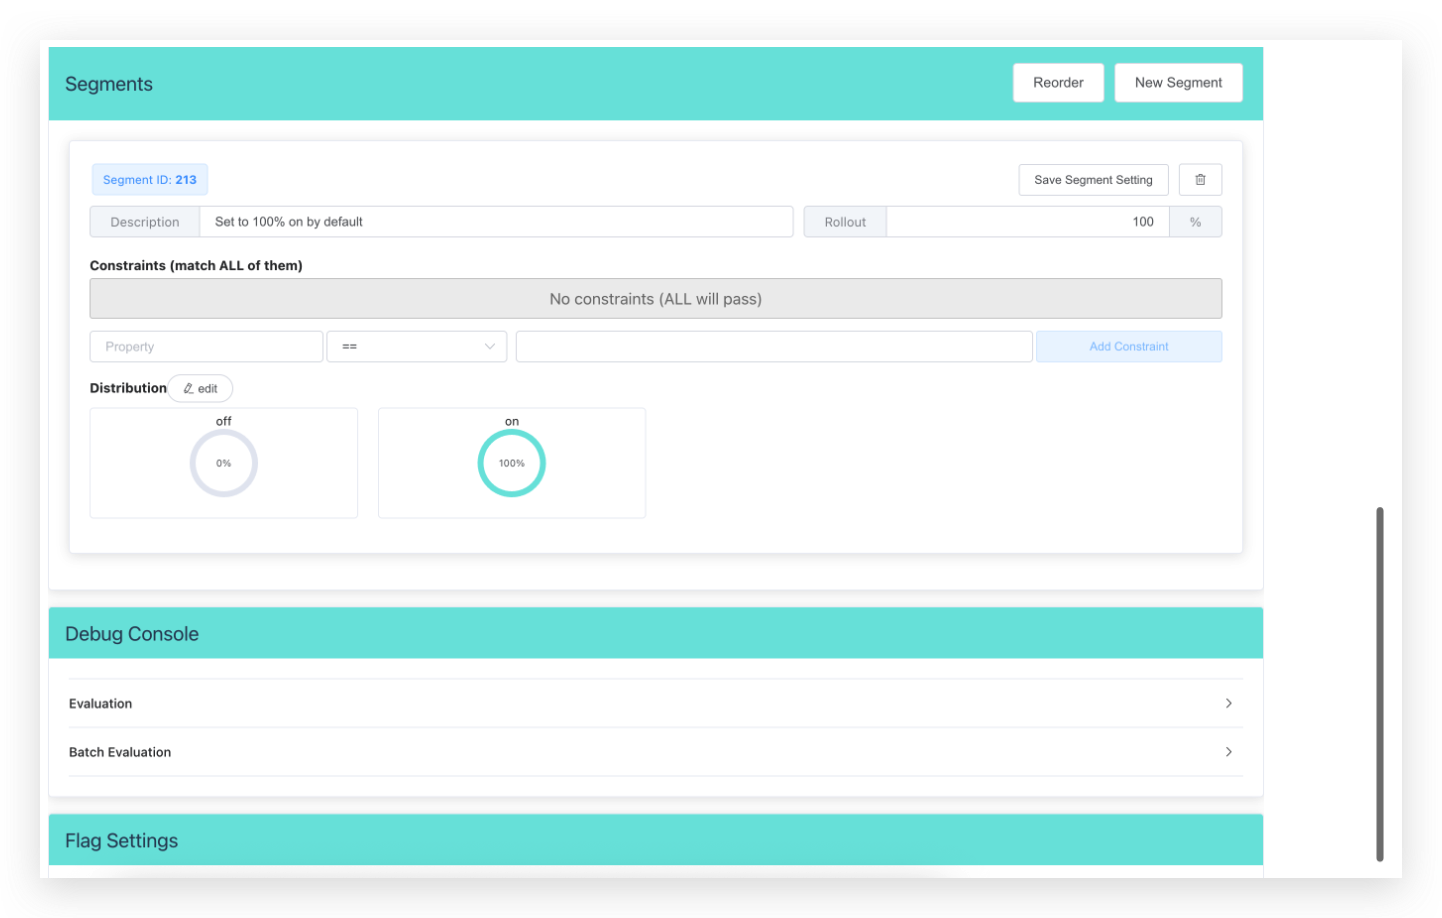The image size is (1442, 918).
Task: Click the Constraints (match ALL of them) label
Action: pos(196,266)
